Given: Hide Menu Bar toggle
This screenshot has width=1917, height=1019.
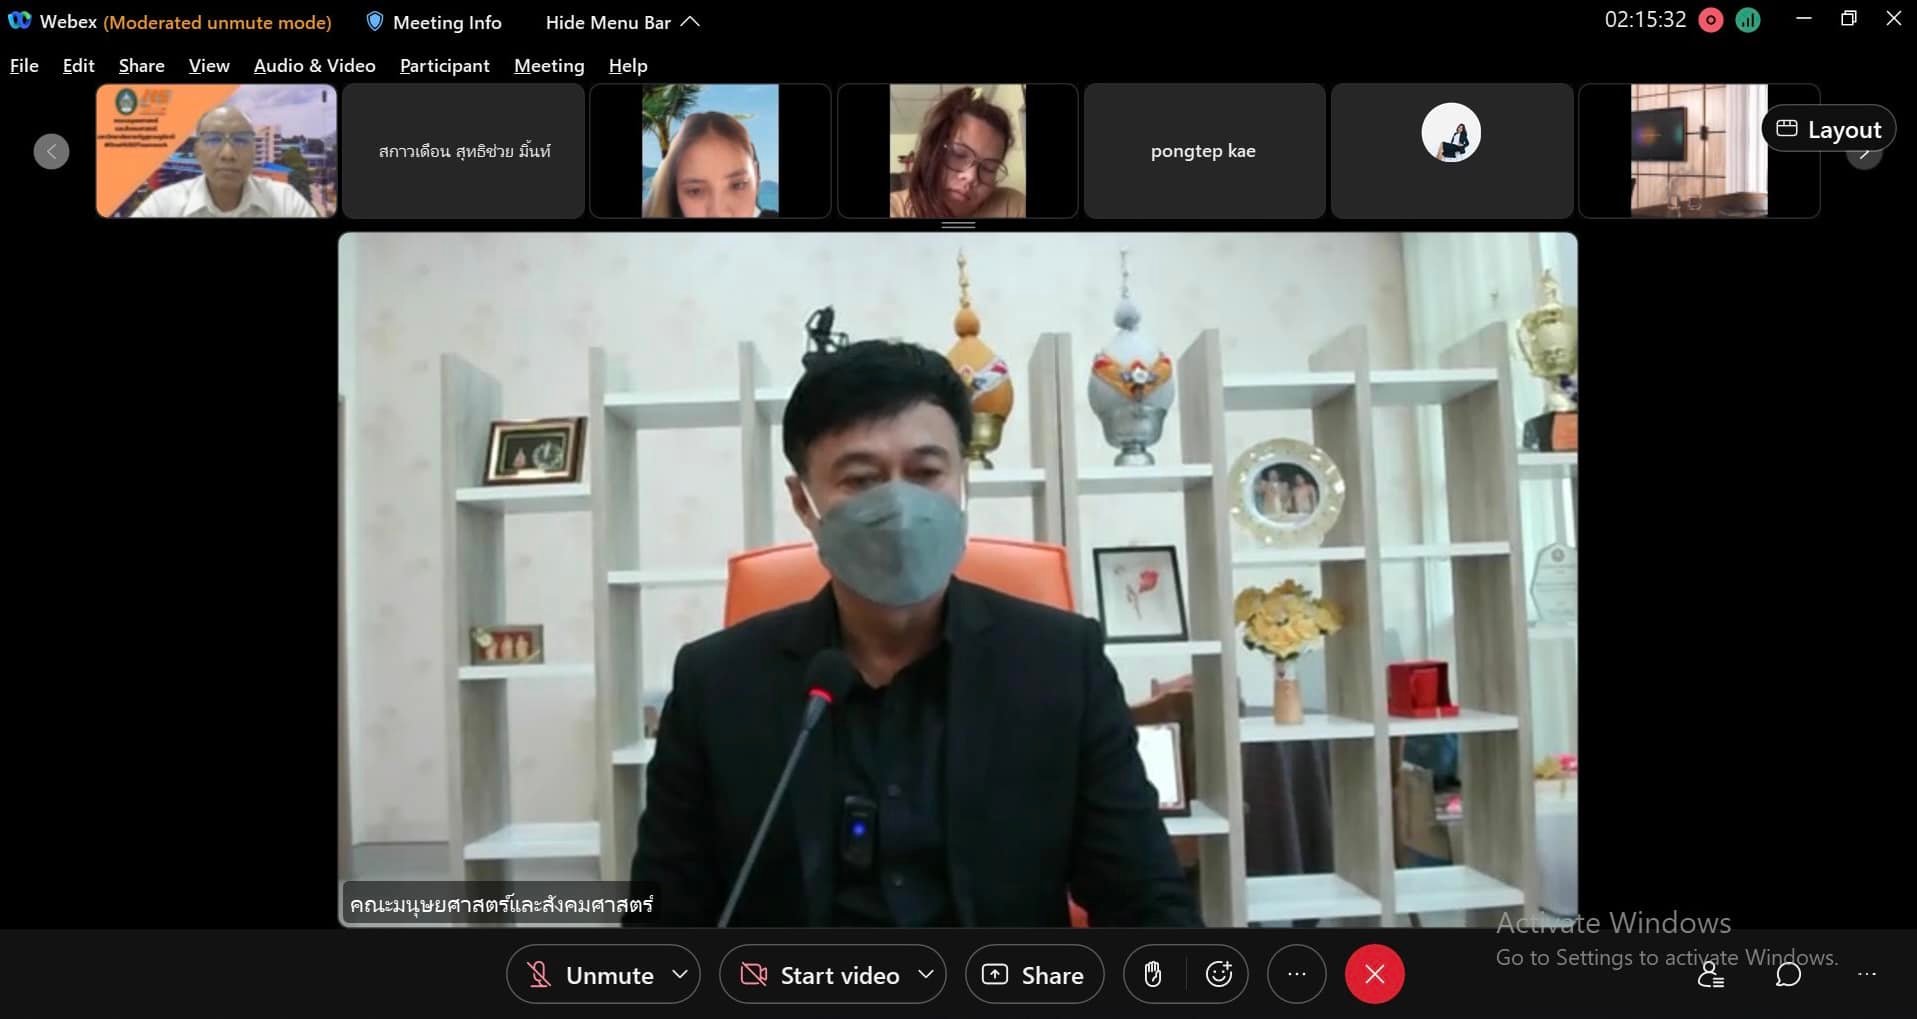Looking at the screenshot, I should [x=622, y=22].
